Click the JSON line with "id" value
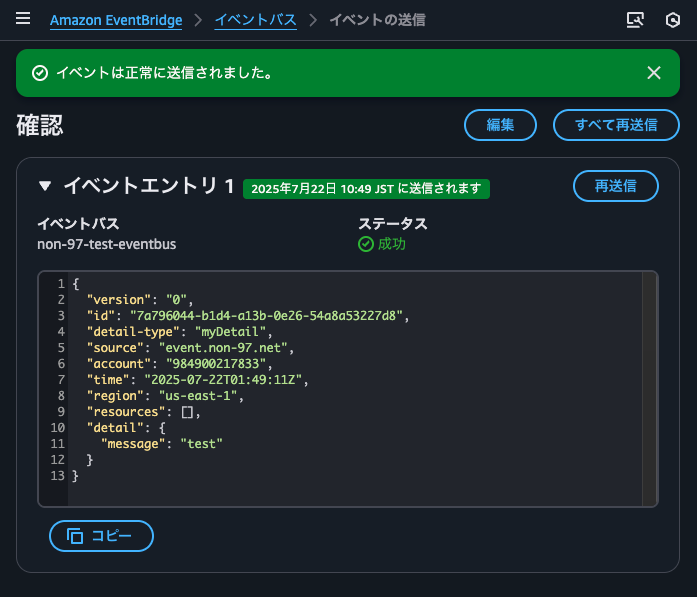 [248, 316]
